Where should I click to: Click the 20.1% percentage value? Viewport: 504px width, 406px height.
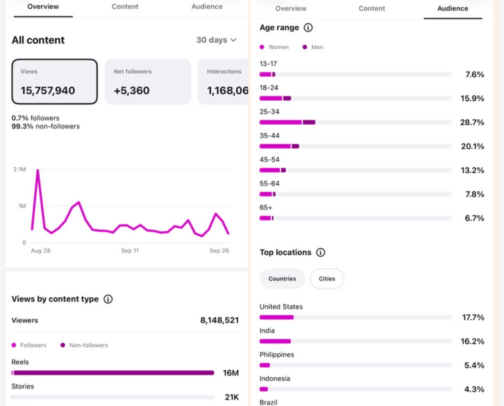click(472, 146)
